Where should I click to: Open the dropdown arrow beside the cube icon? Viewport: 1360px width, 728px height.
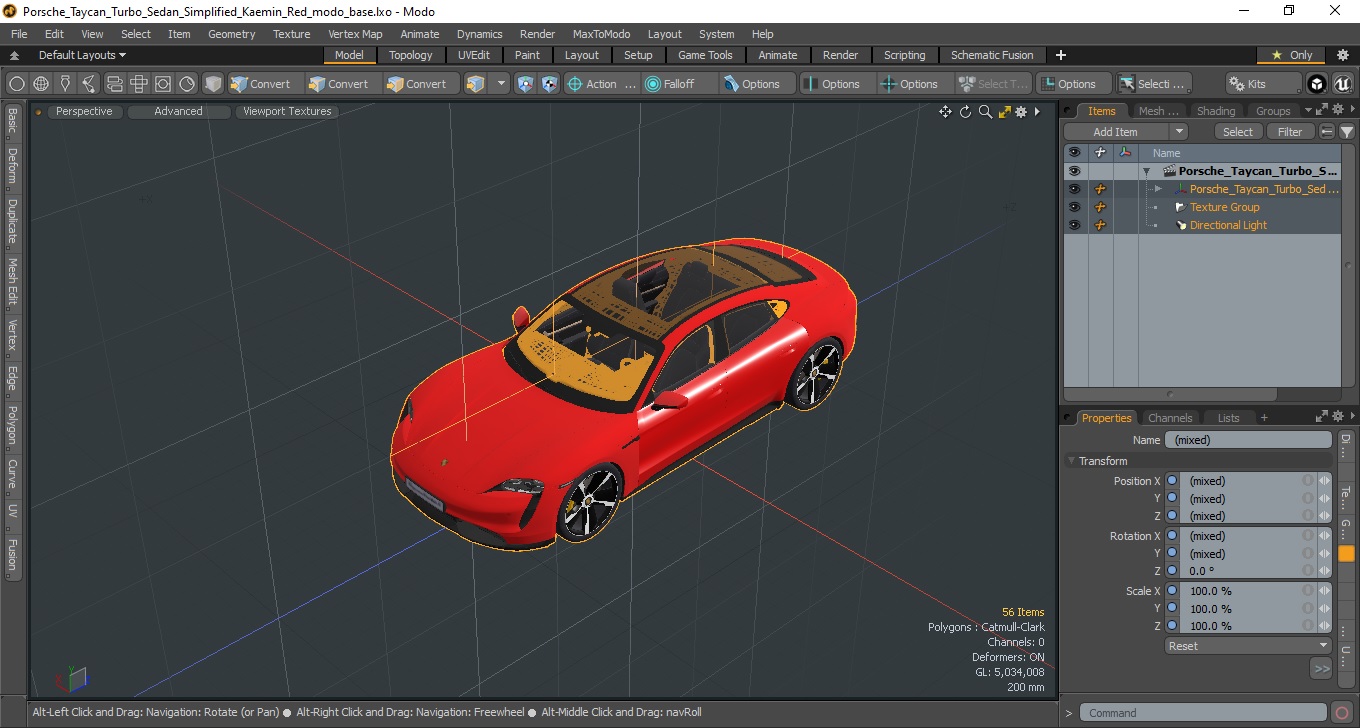tap(501, 84)
